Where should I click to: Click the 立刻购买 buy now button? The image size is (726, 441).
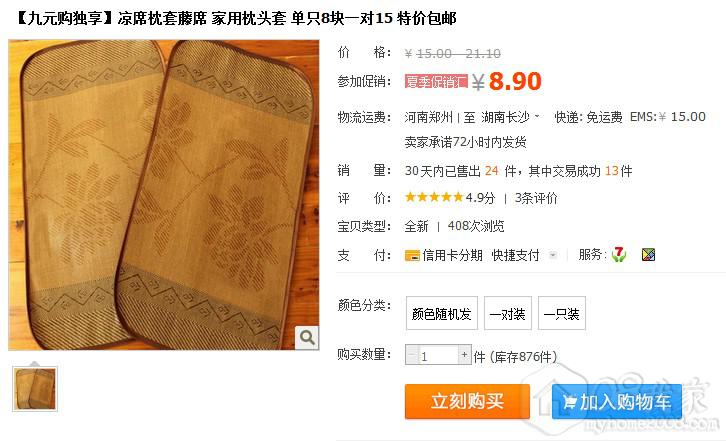coord(467,401)
